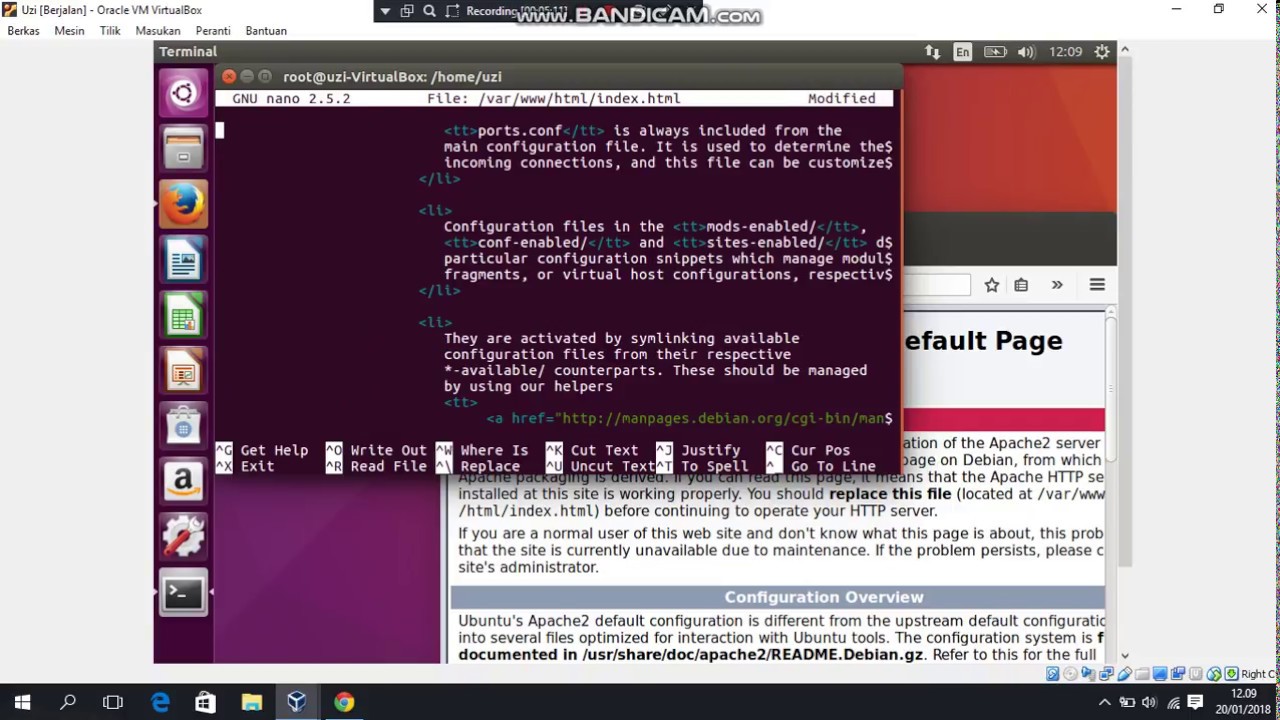Bookmark page with Firefox star icon
This screenshot has width=1280, height=720.
pos(991,285)
